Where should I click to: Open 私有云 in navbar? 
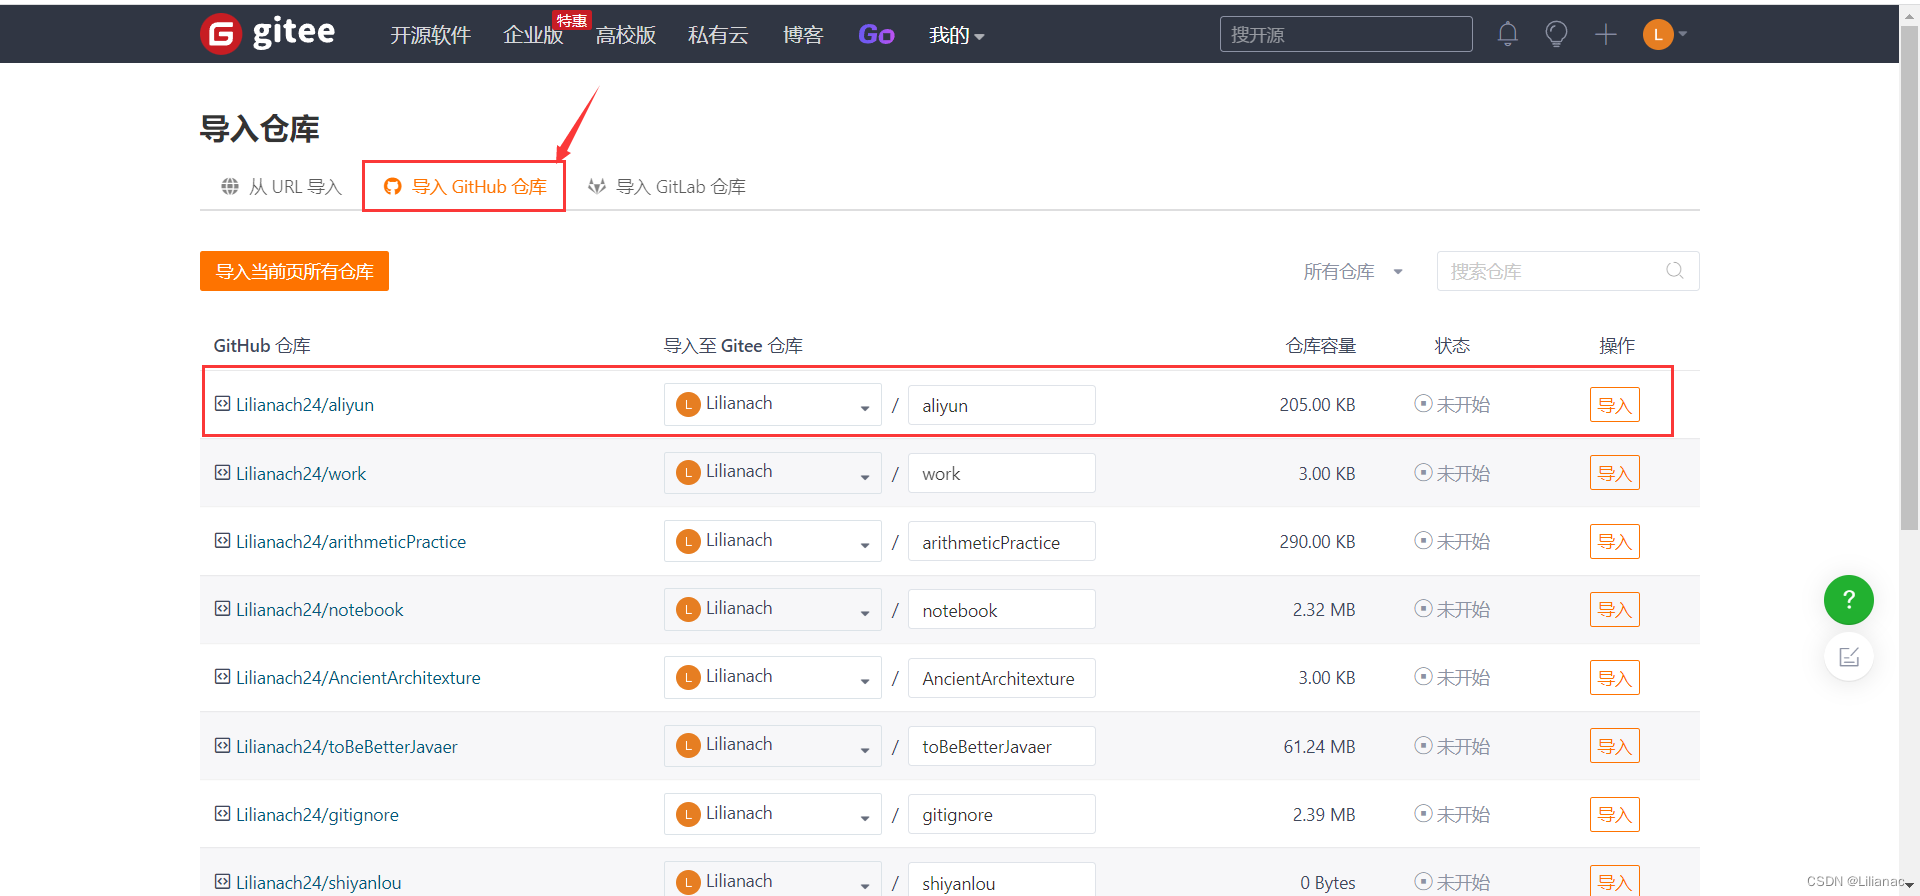coord(718,35)
